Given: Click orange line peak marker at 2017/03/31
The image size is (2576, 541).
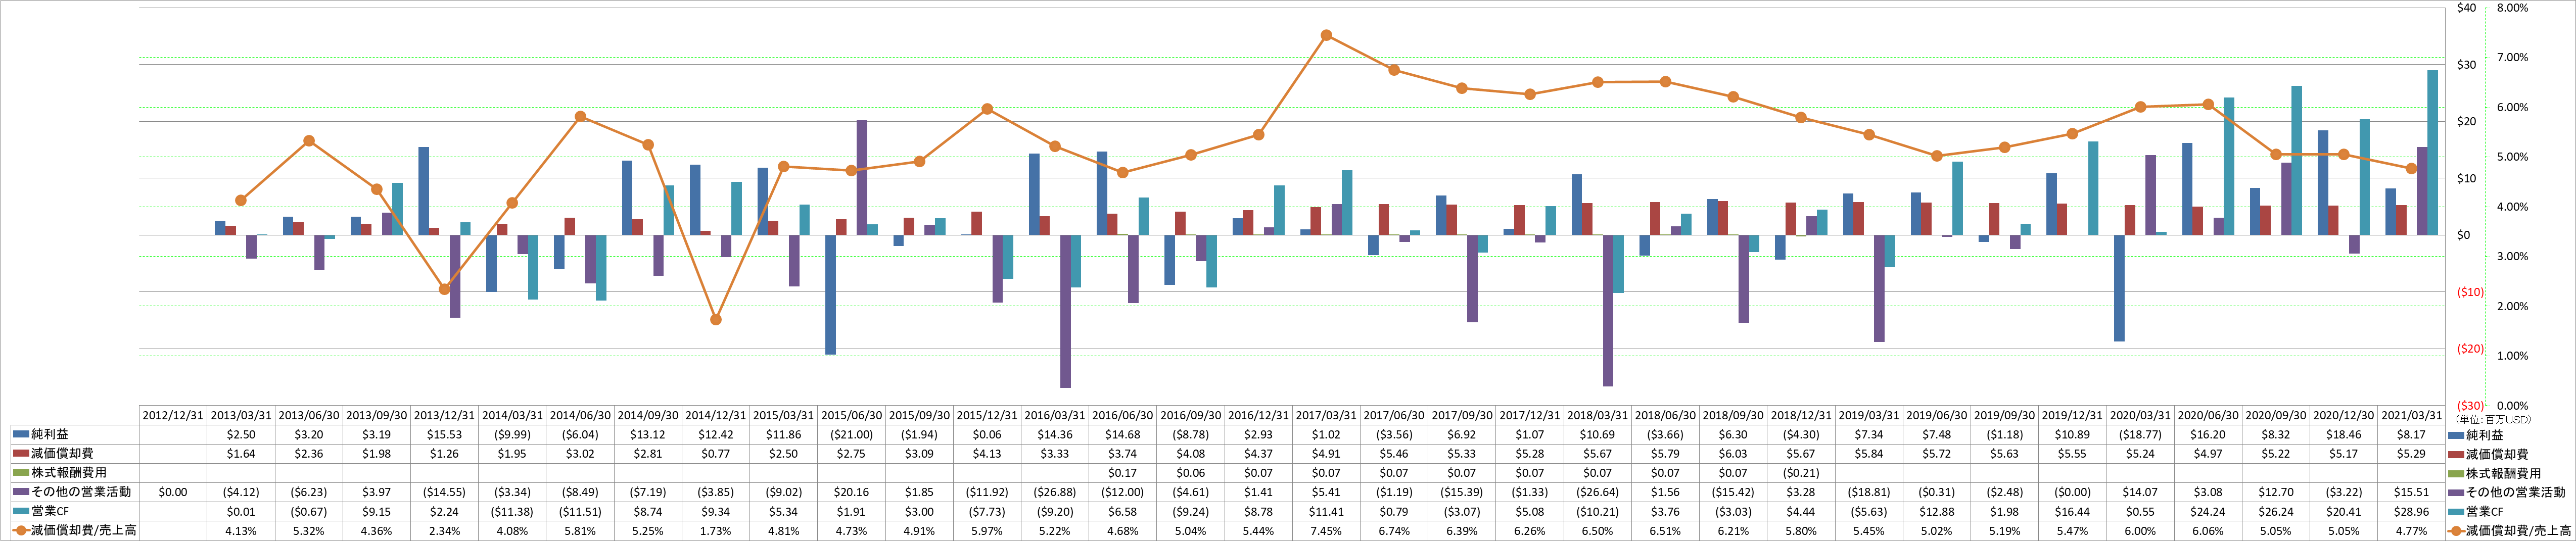Looking at the screenshot, I should (x=1326, y=35).
